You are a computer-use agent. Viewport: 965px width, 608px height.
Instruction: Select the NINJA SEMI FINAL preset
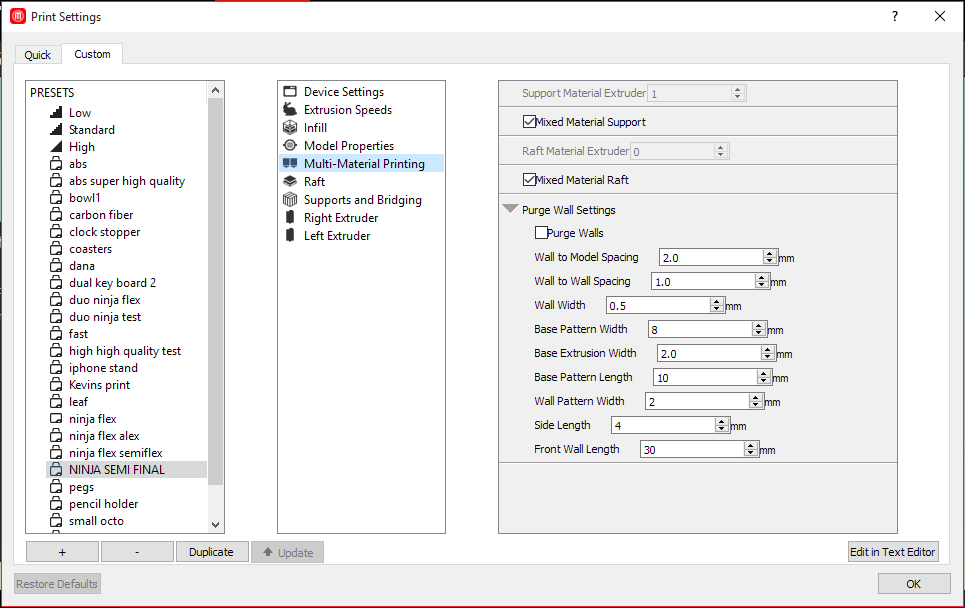click(x=116, y=470)
